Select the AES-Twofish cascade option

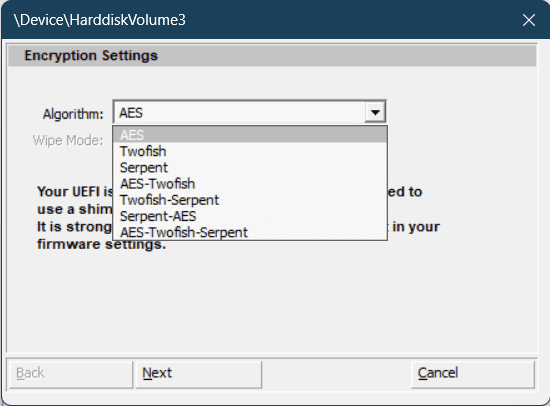(x=250, y=184)
